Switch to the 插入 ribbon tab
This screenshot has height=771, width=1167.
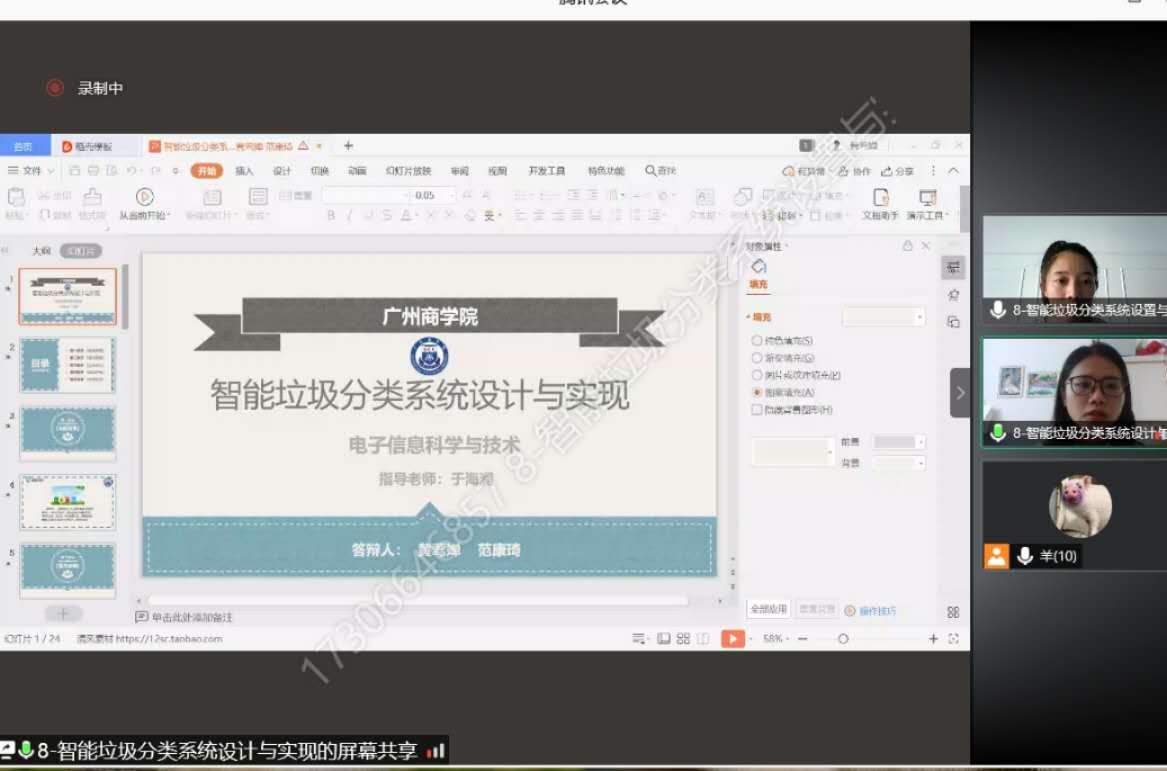coord(244,171)
